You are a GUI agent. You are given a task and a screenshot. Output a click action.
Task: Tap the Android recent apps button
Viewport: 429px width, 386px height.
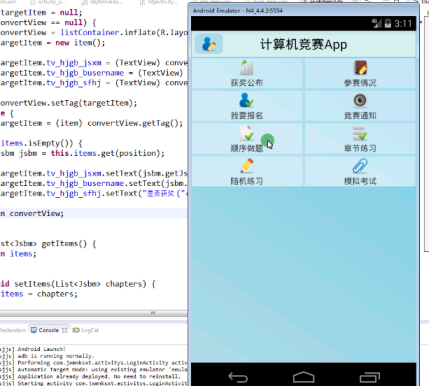370,377
